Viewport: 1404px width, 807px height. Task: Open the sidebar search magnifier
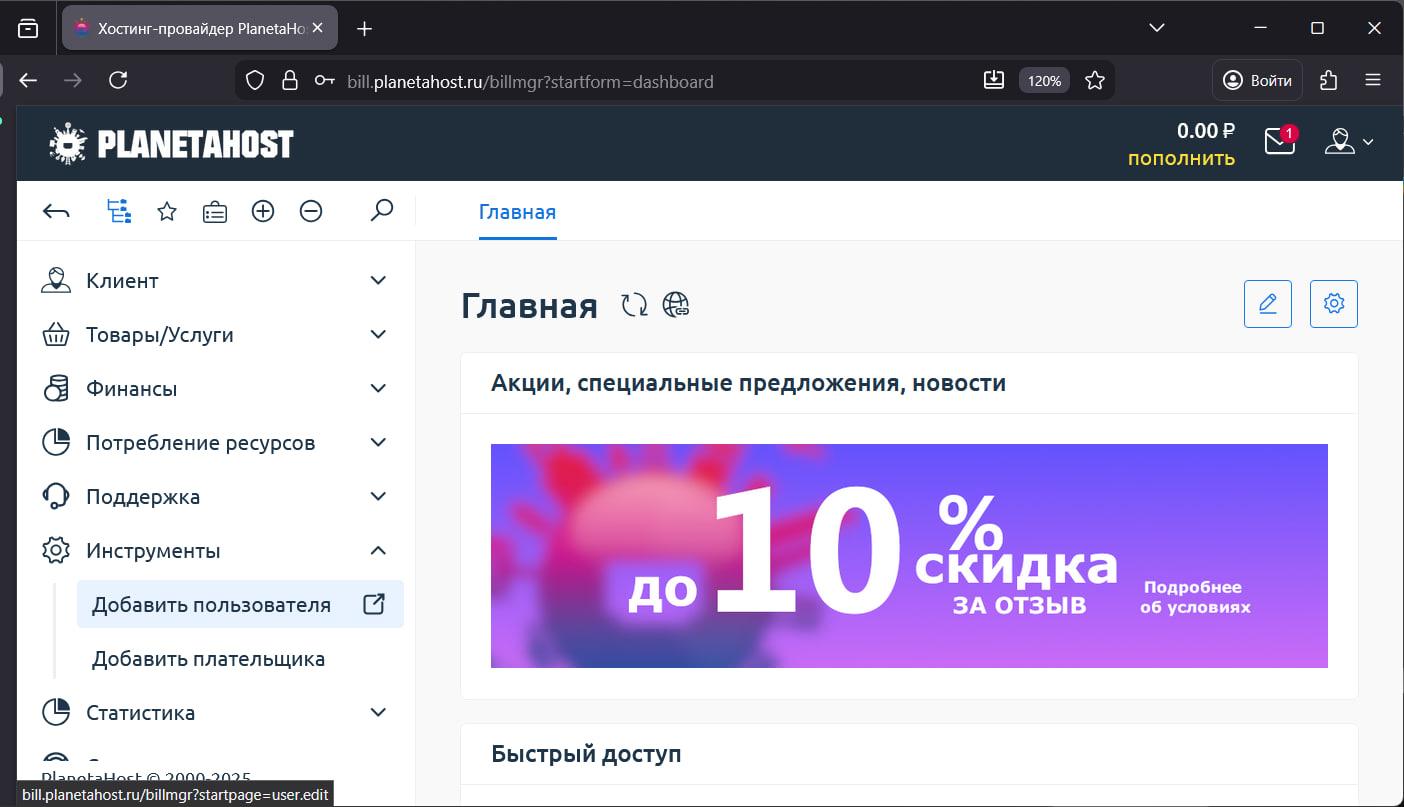pos(381,211)
